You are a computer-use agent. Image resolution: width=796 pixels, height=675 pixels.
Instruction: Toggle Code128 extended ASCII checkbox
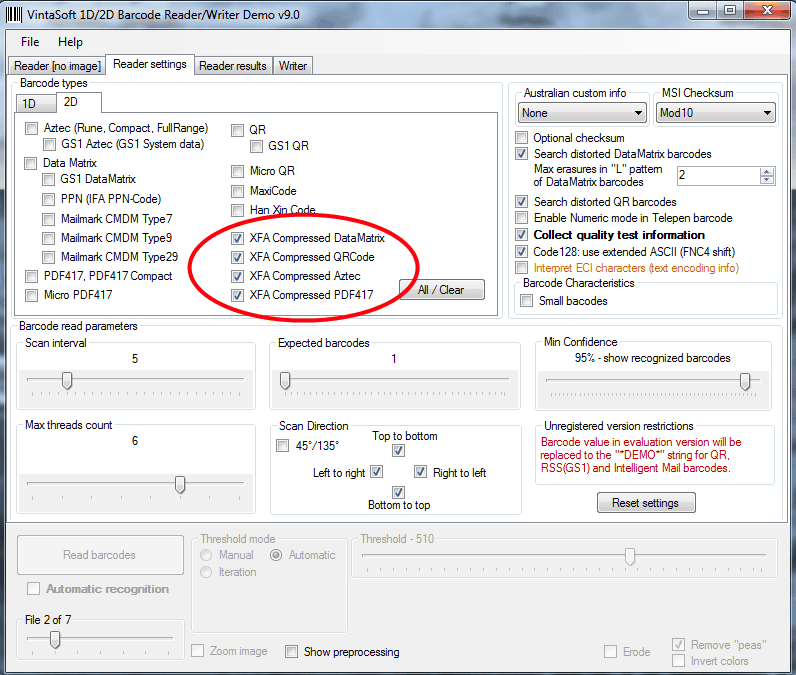(x=521, y=251)
